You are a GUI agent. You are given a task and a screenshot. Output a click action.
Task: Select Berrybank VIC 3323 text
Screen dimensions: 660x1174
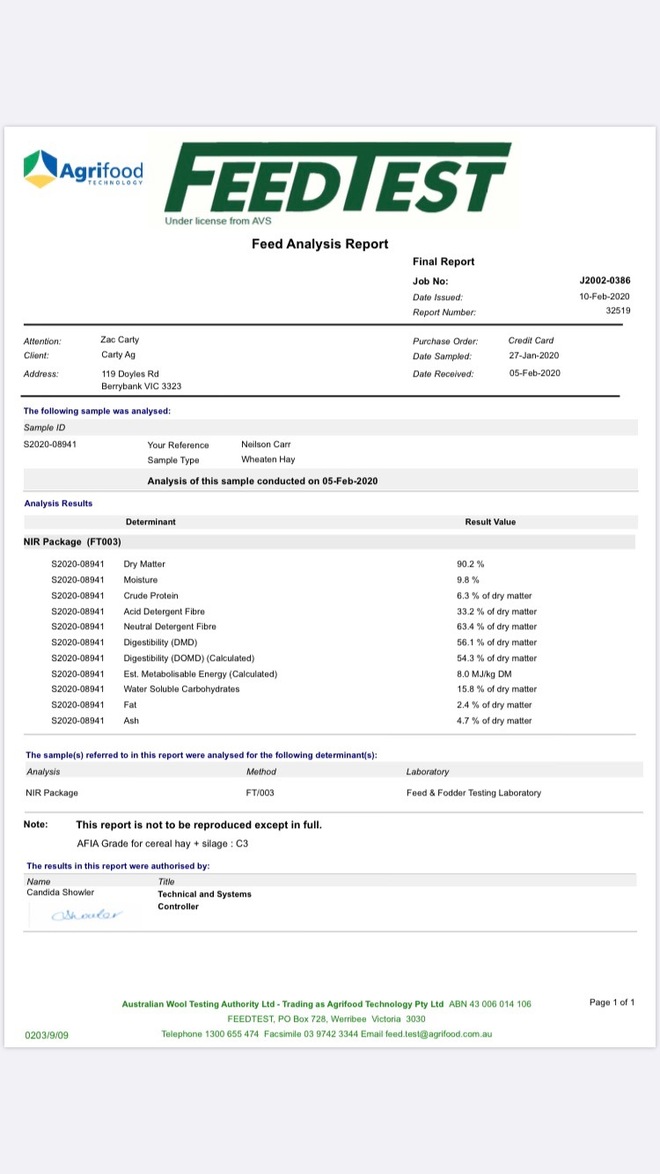point(141,386)
